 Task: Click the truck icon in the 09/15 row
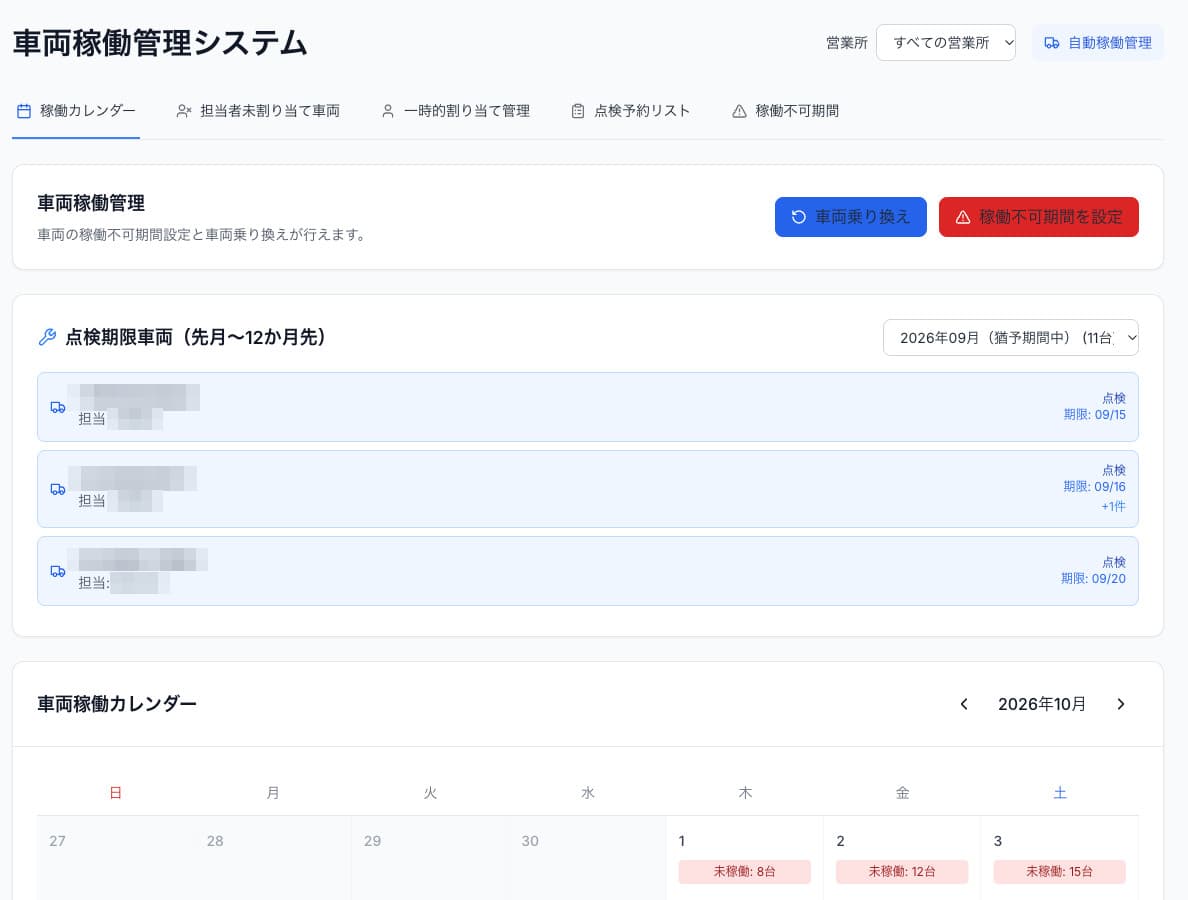[x=58, y=408]
